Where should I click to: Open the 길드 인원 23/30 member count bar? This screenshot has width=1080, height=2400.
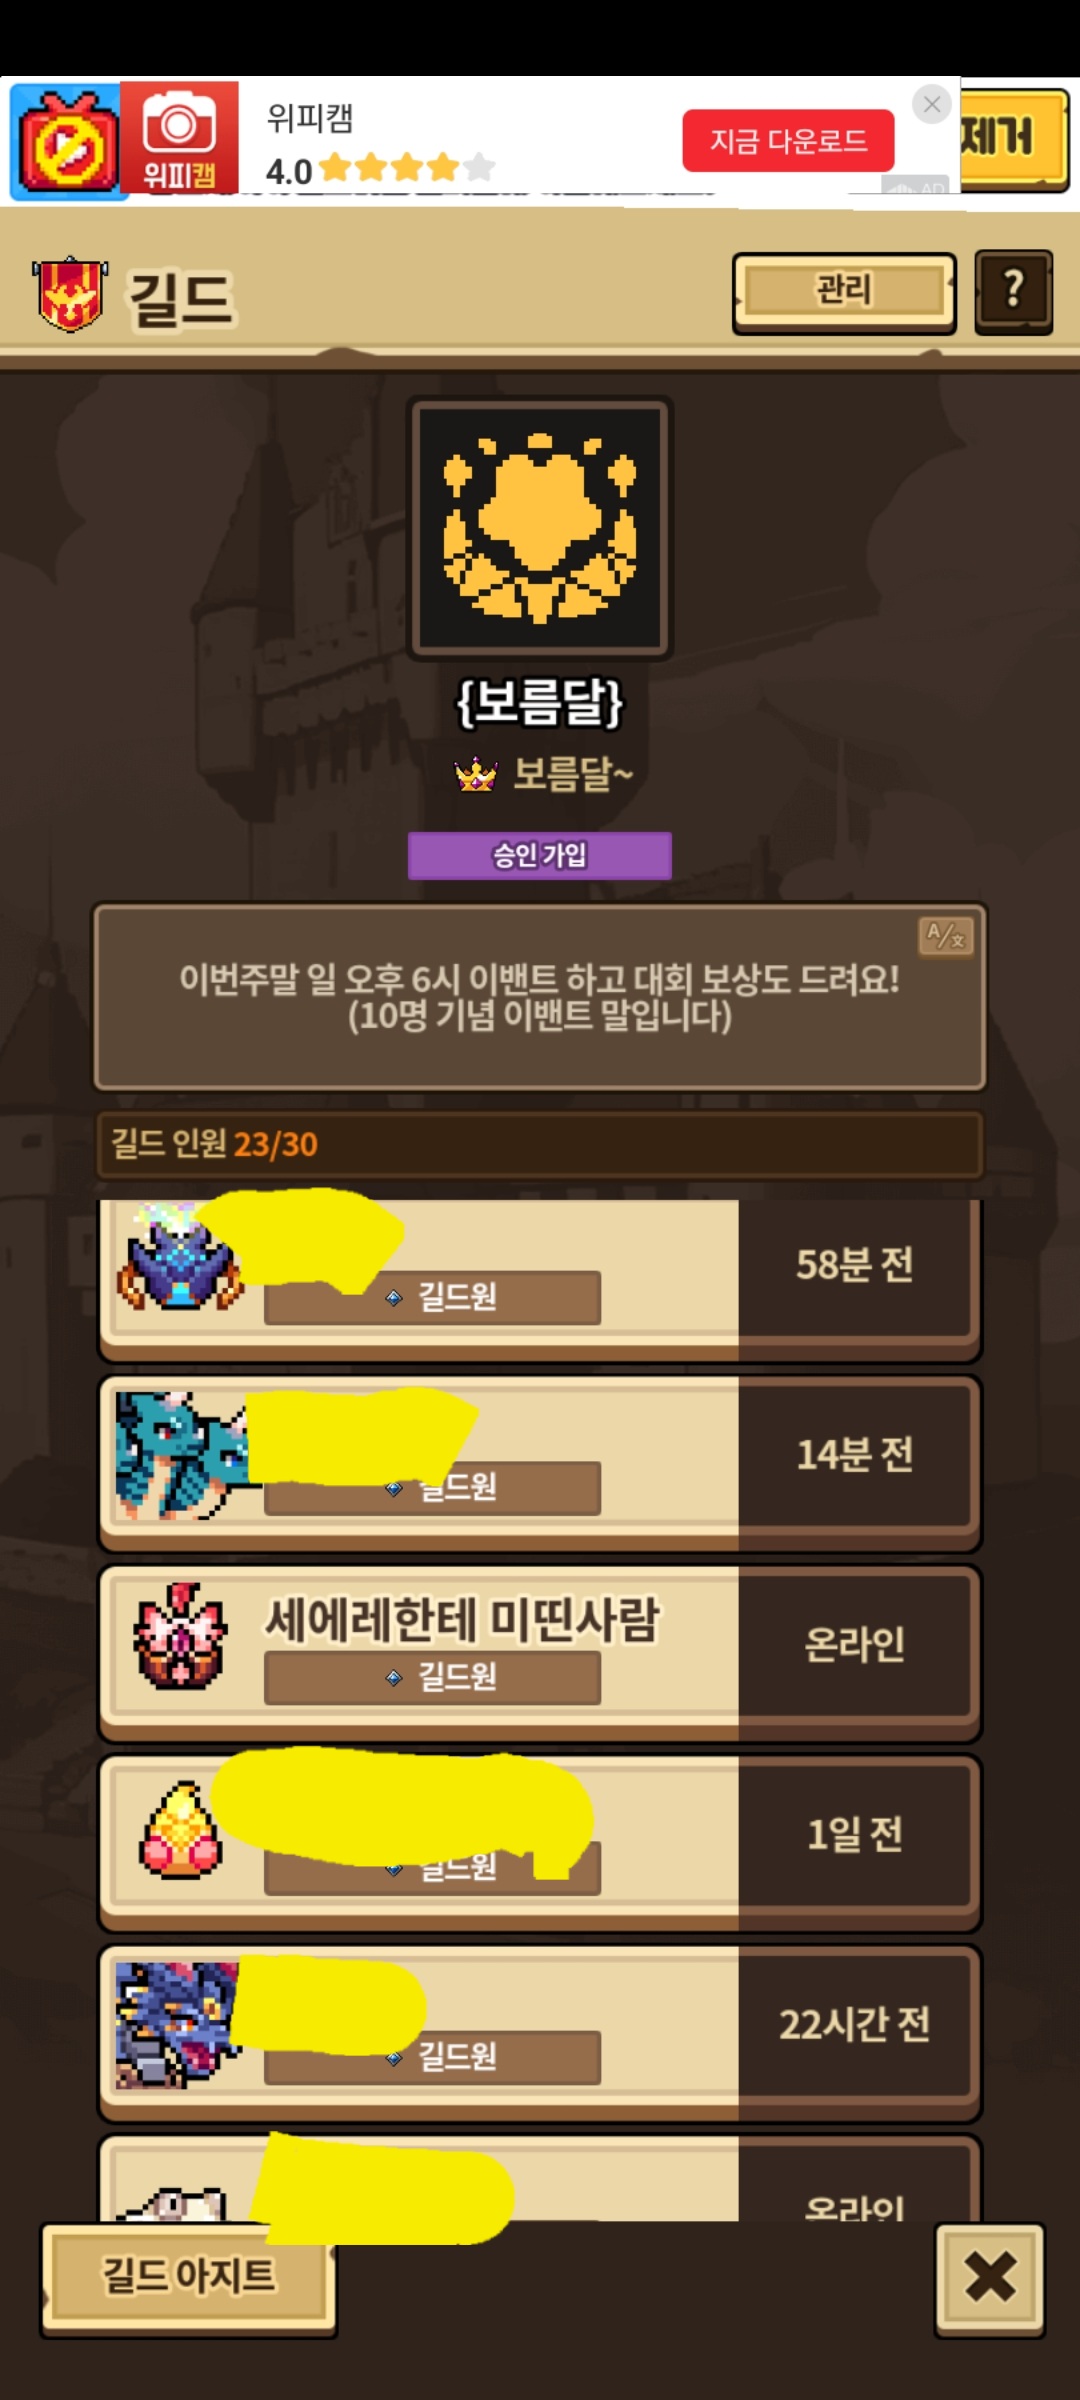(x=540, y=1144)
